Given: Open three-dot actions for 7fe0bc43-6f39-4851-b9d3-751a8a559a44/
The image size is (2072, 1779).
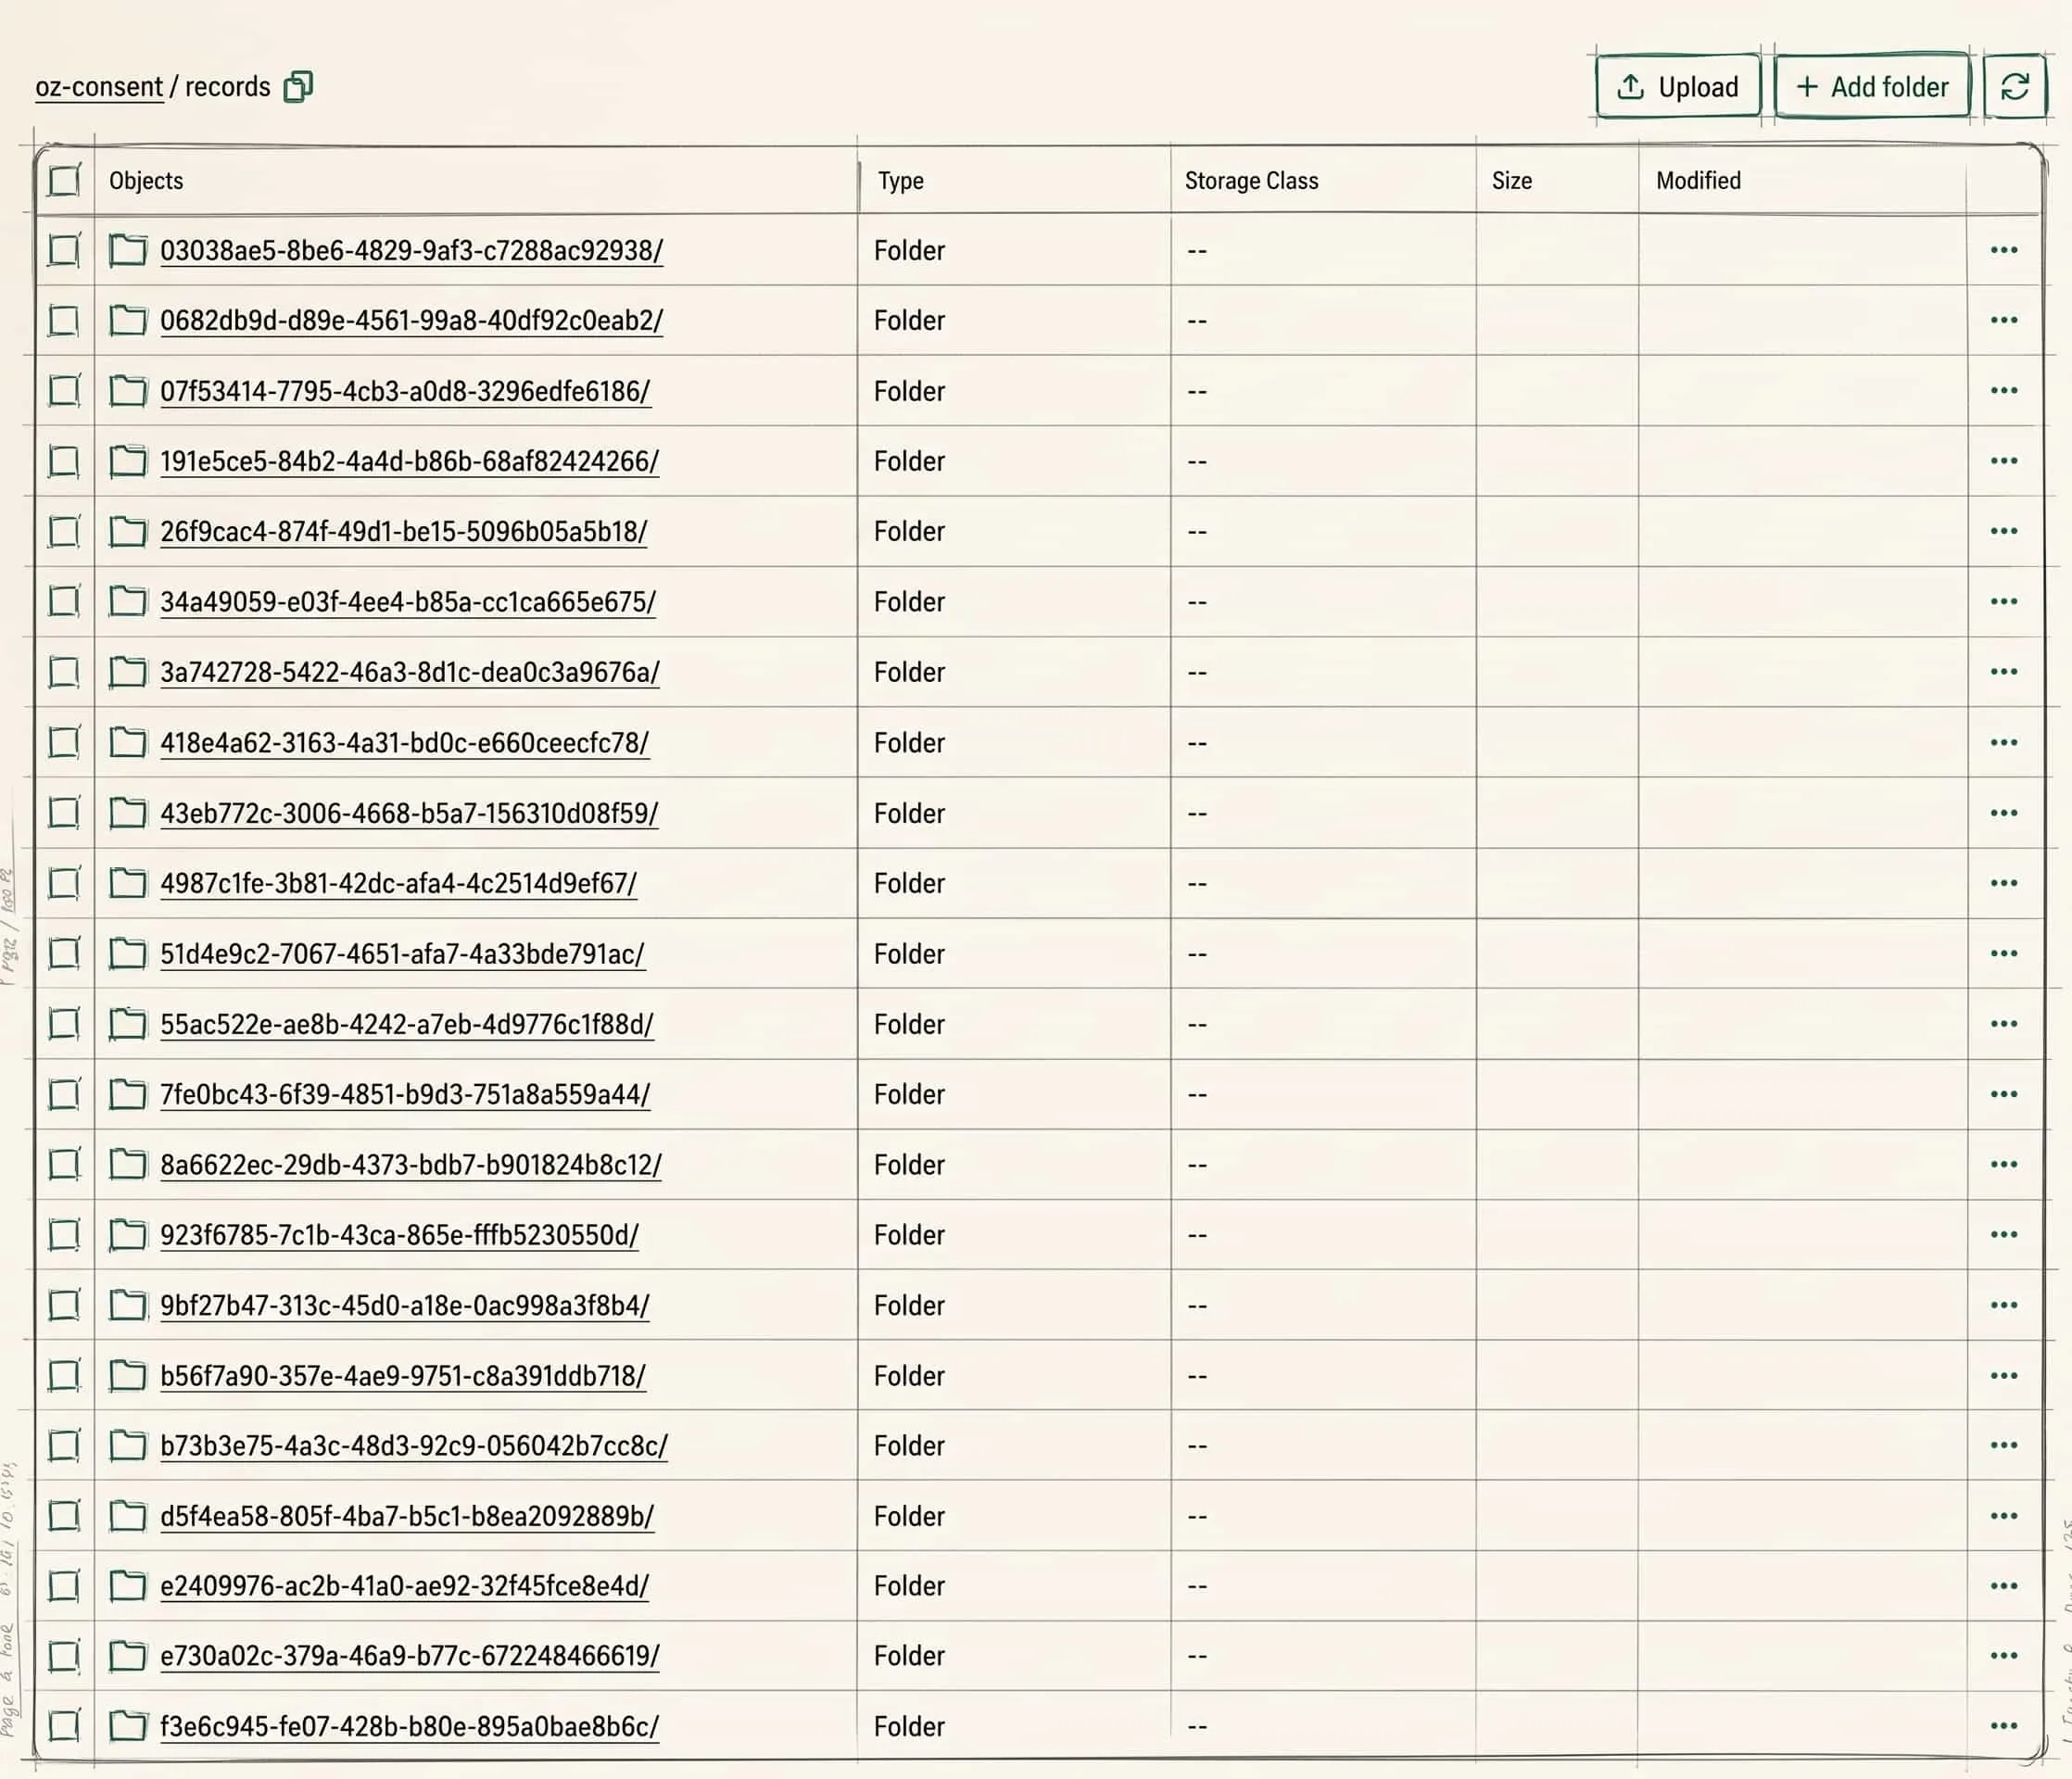Looking at the screenshot, I should click(x=2003, y=1095).
